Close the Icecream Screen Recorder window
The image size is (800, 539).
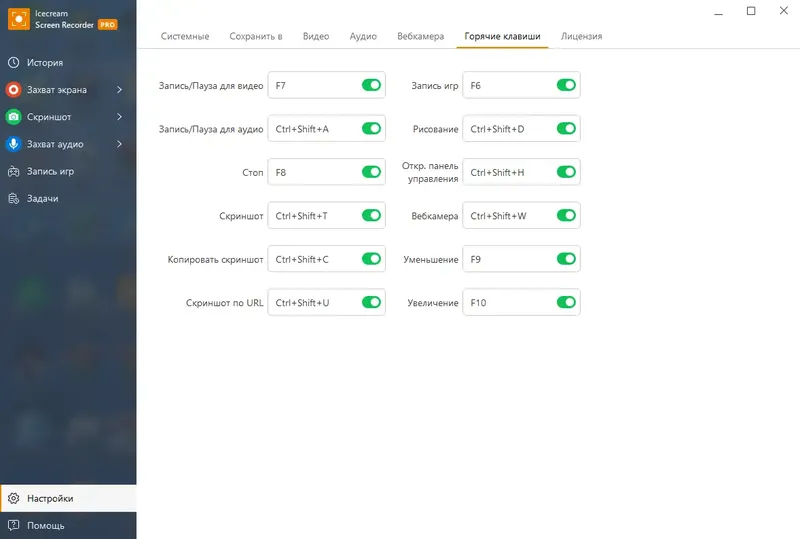[x=784, y=11]
